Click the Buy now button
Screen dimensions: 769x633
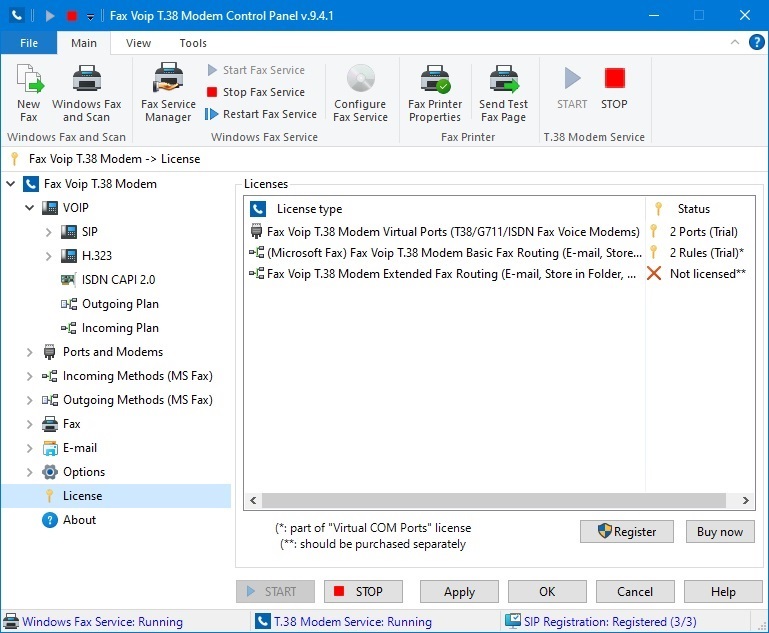[719, 532]
